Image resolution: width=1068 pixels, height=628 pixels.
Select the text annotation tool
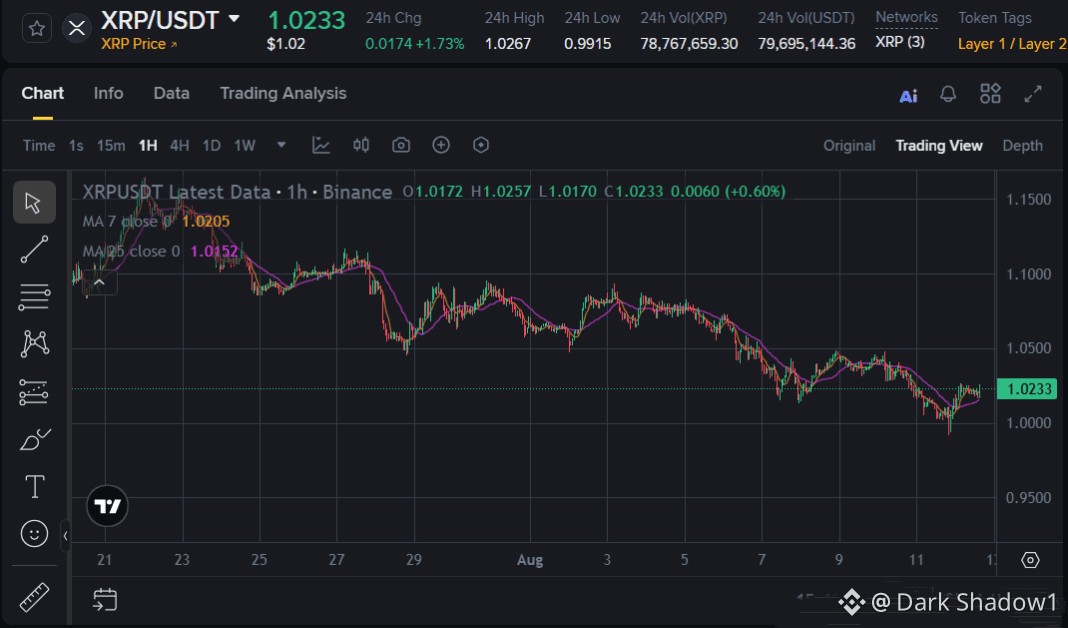coord(35,486)
